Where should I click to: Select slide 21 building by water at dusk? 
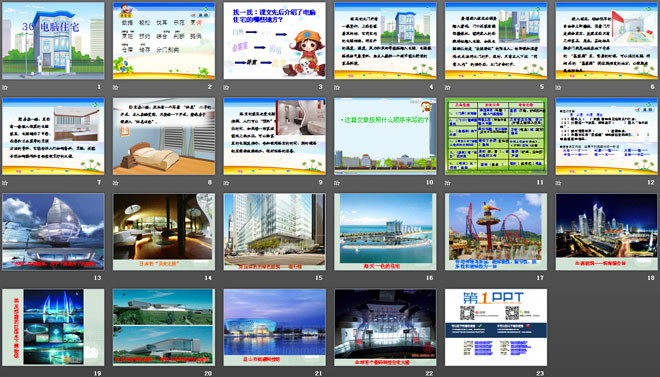pos(274,327)
